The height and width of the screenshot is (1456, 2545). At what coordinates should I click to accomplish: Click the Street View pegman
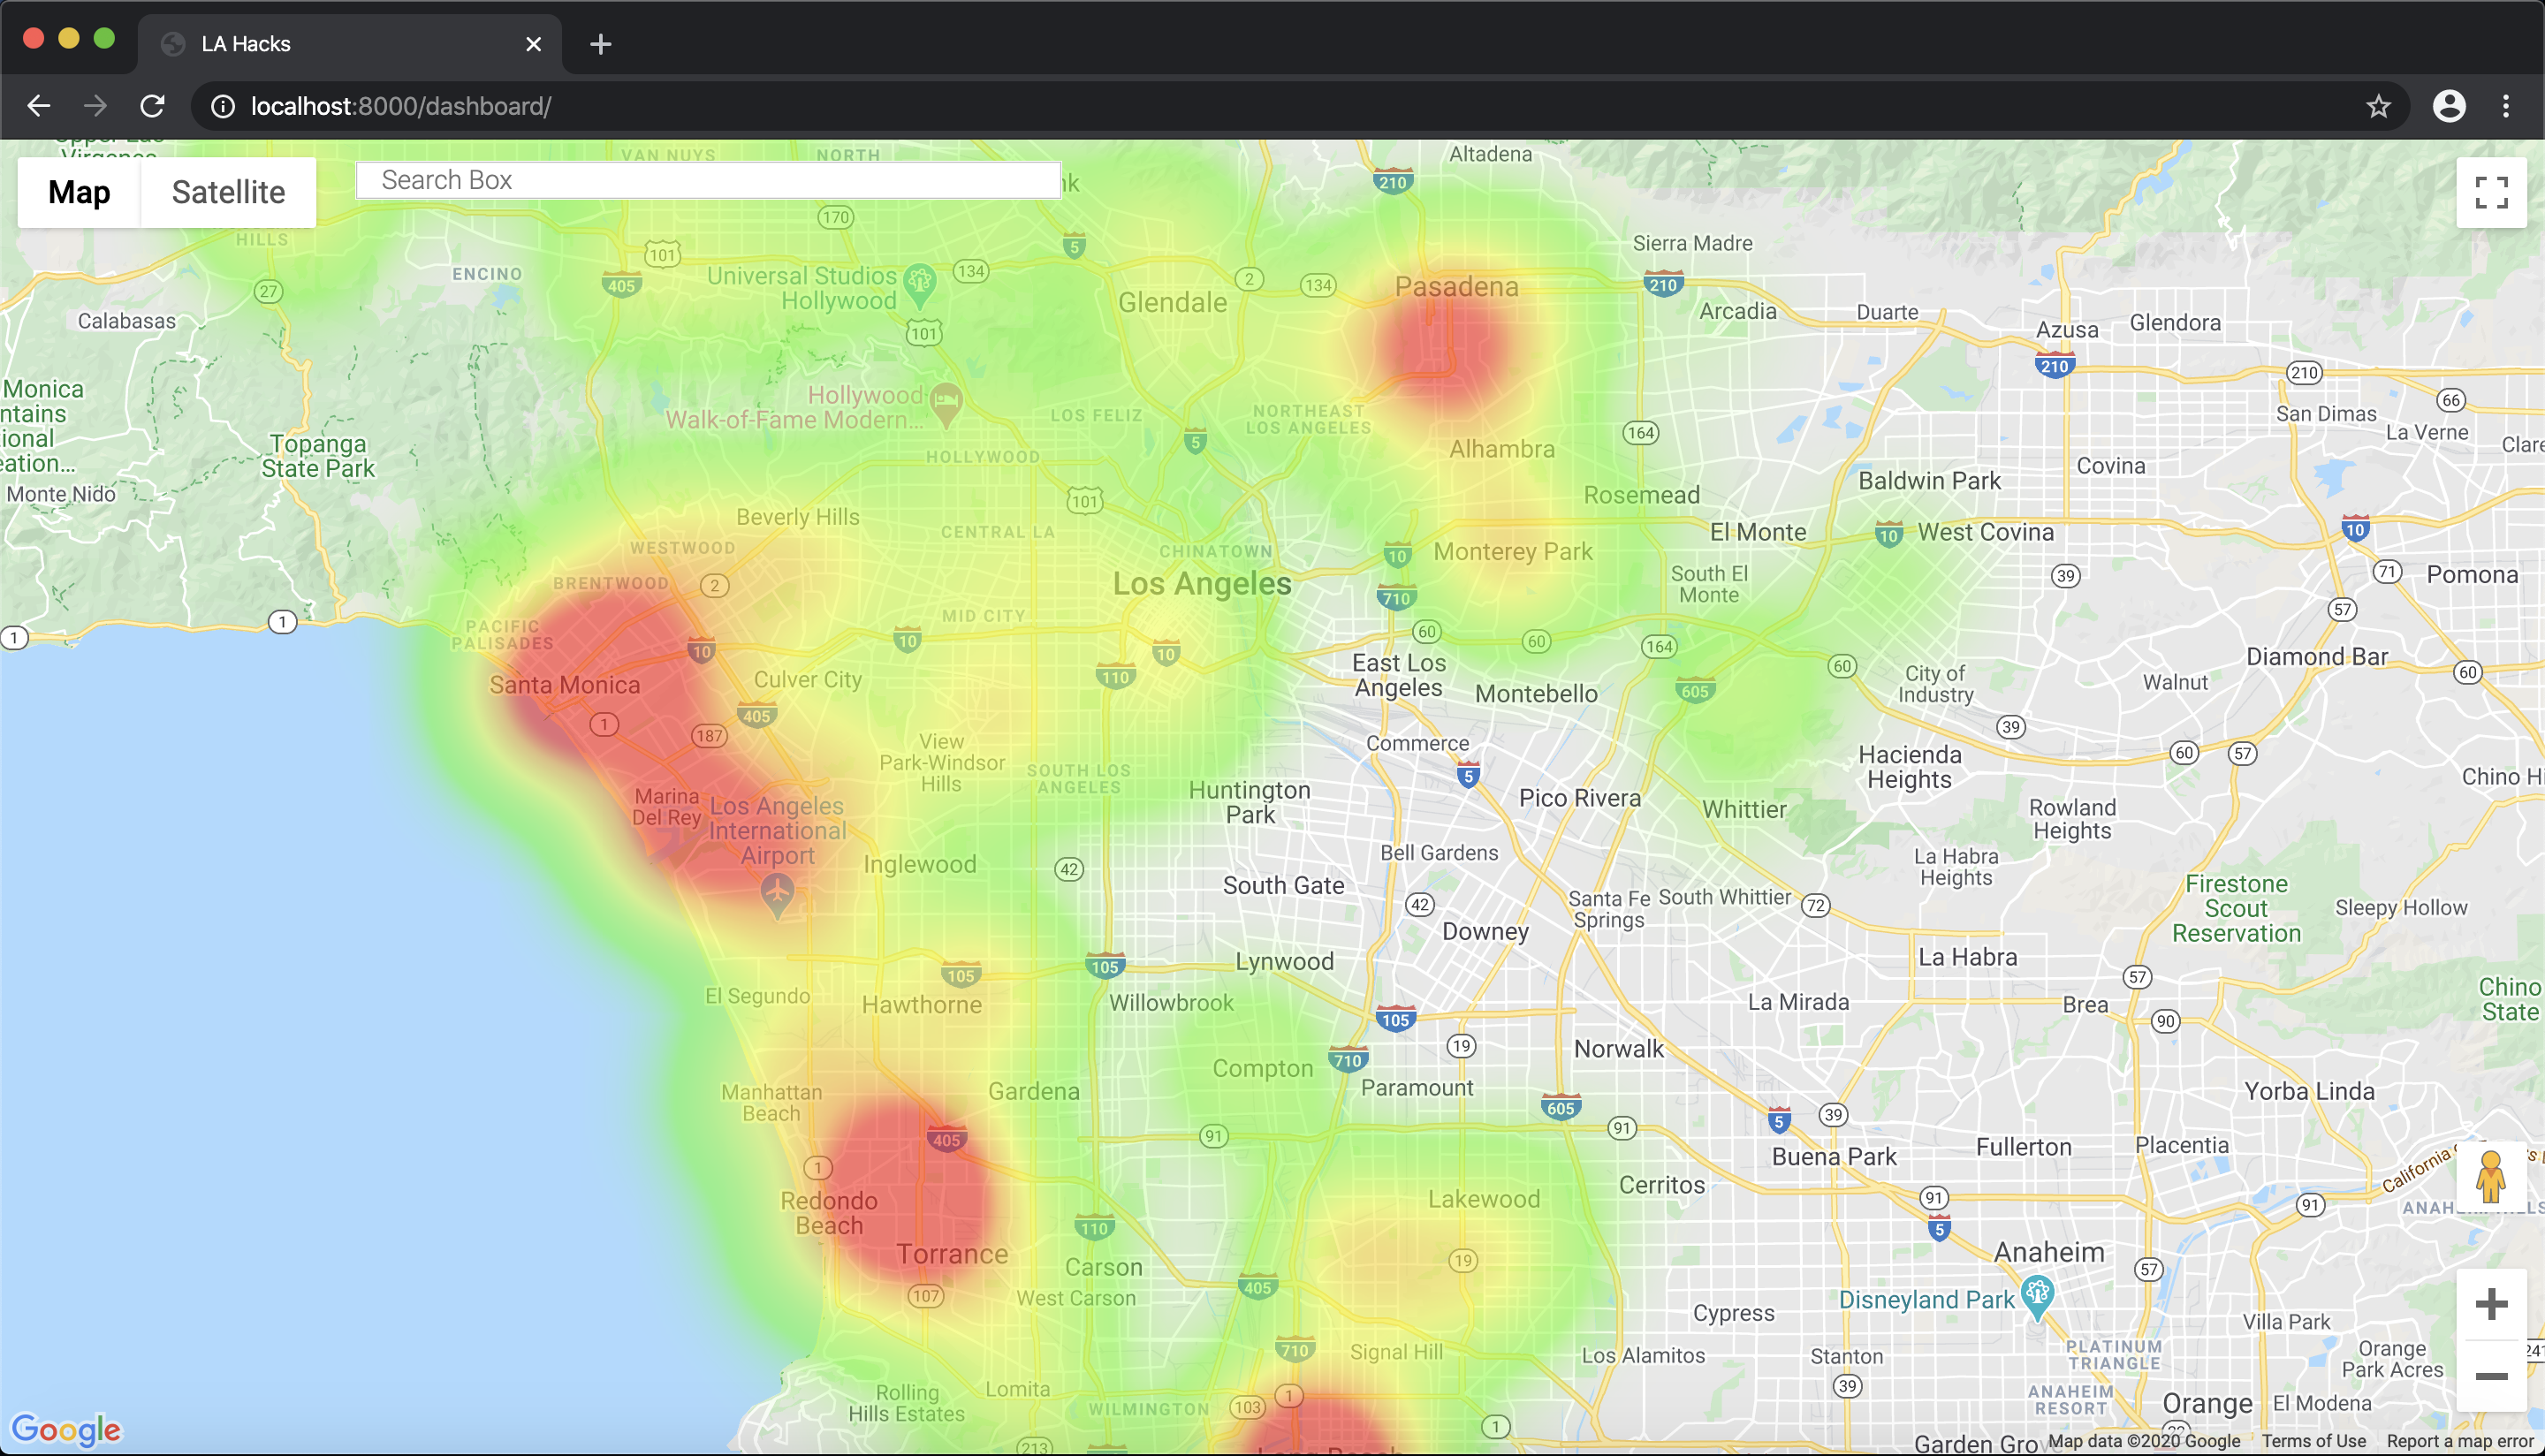pyautogui.click(x=2491, y=1176)
